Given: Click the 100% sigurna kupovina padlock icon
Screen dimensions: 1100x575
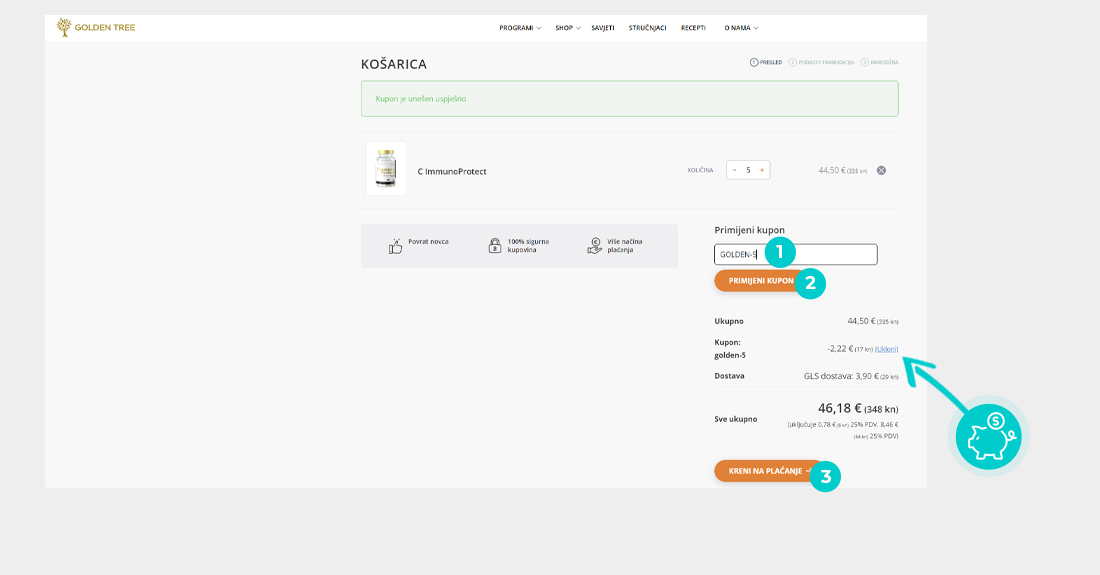Looking at the screenshot, I should (x=494, y=246).
